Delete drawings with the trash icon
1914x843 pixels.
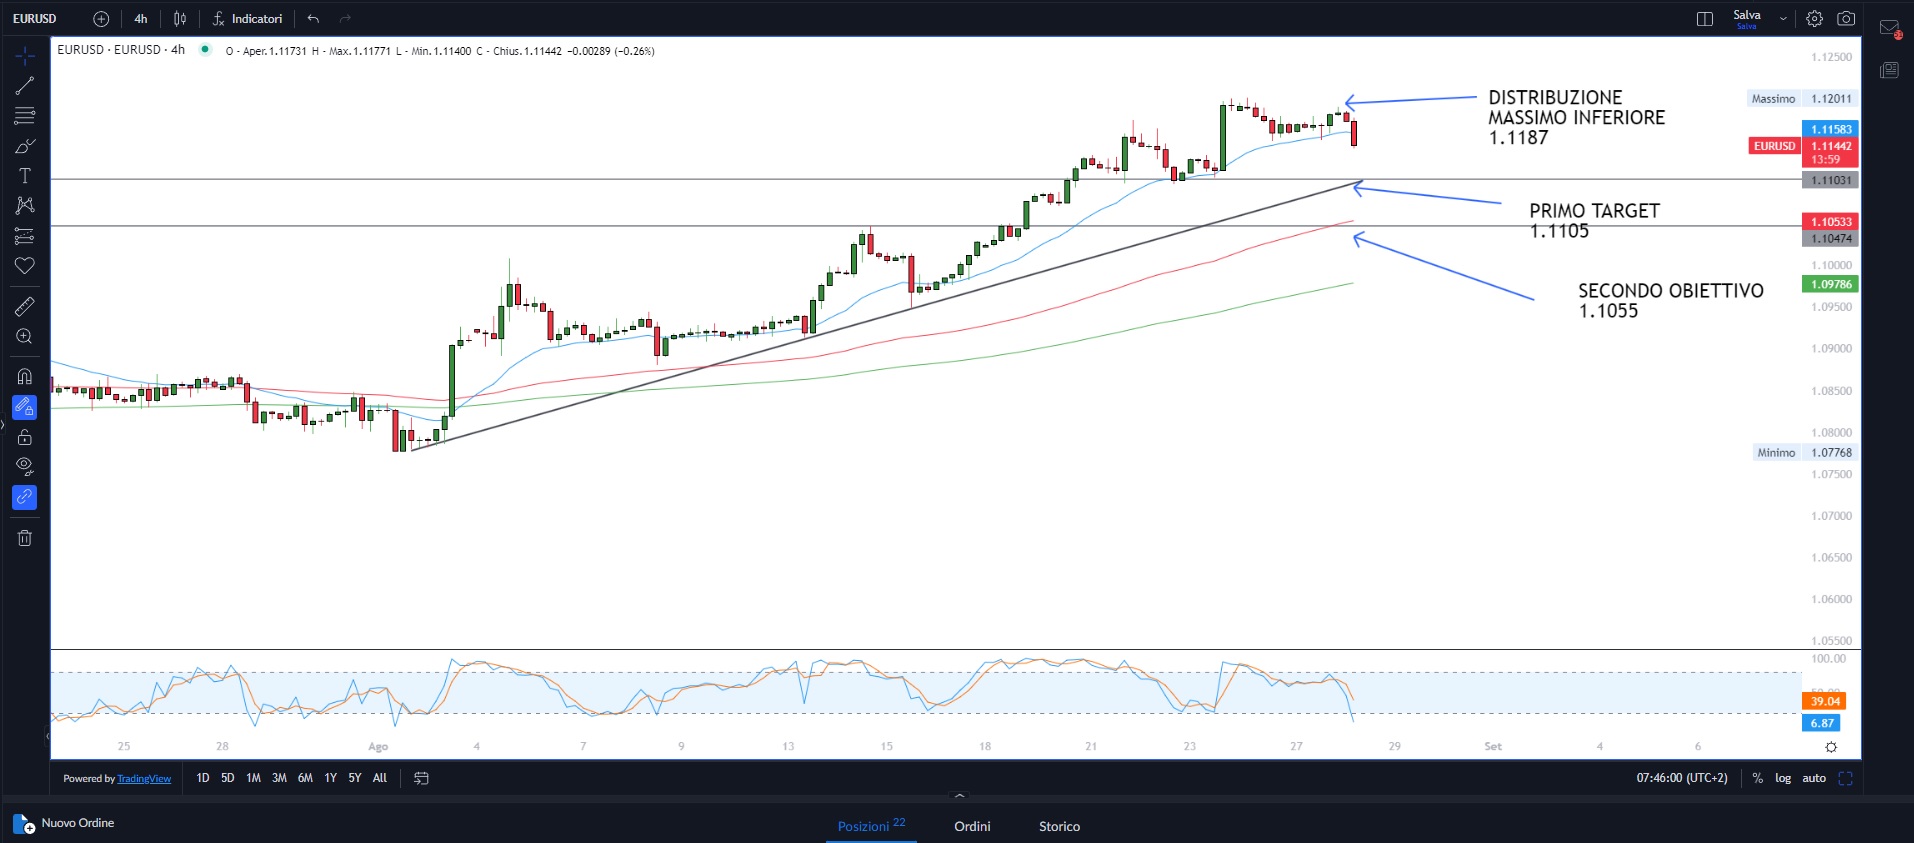[x=25, y=538]
